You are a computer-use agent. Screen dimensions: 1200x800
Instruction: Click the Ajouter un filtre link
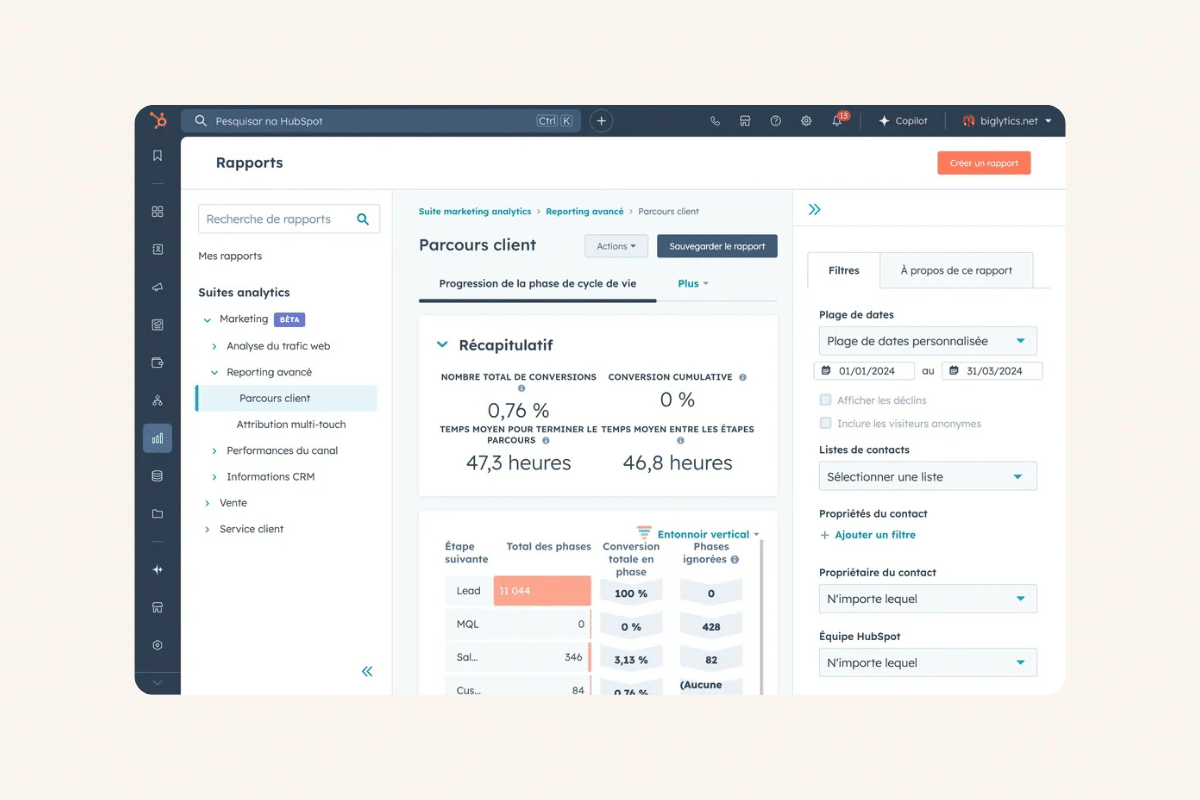[868, 534]
